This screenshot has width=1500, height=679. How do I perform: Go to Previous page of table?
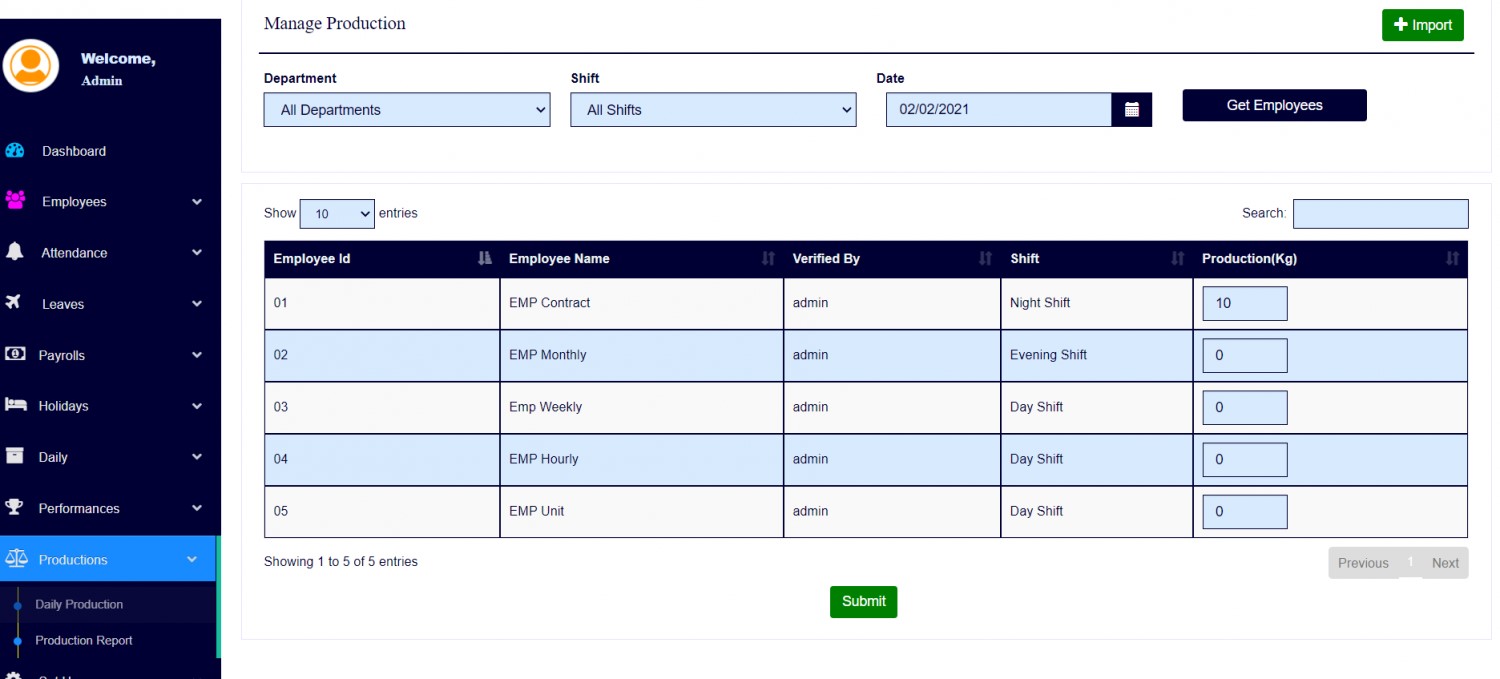[x=1363, y=563]
